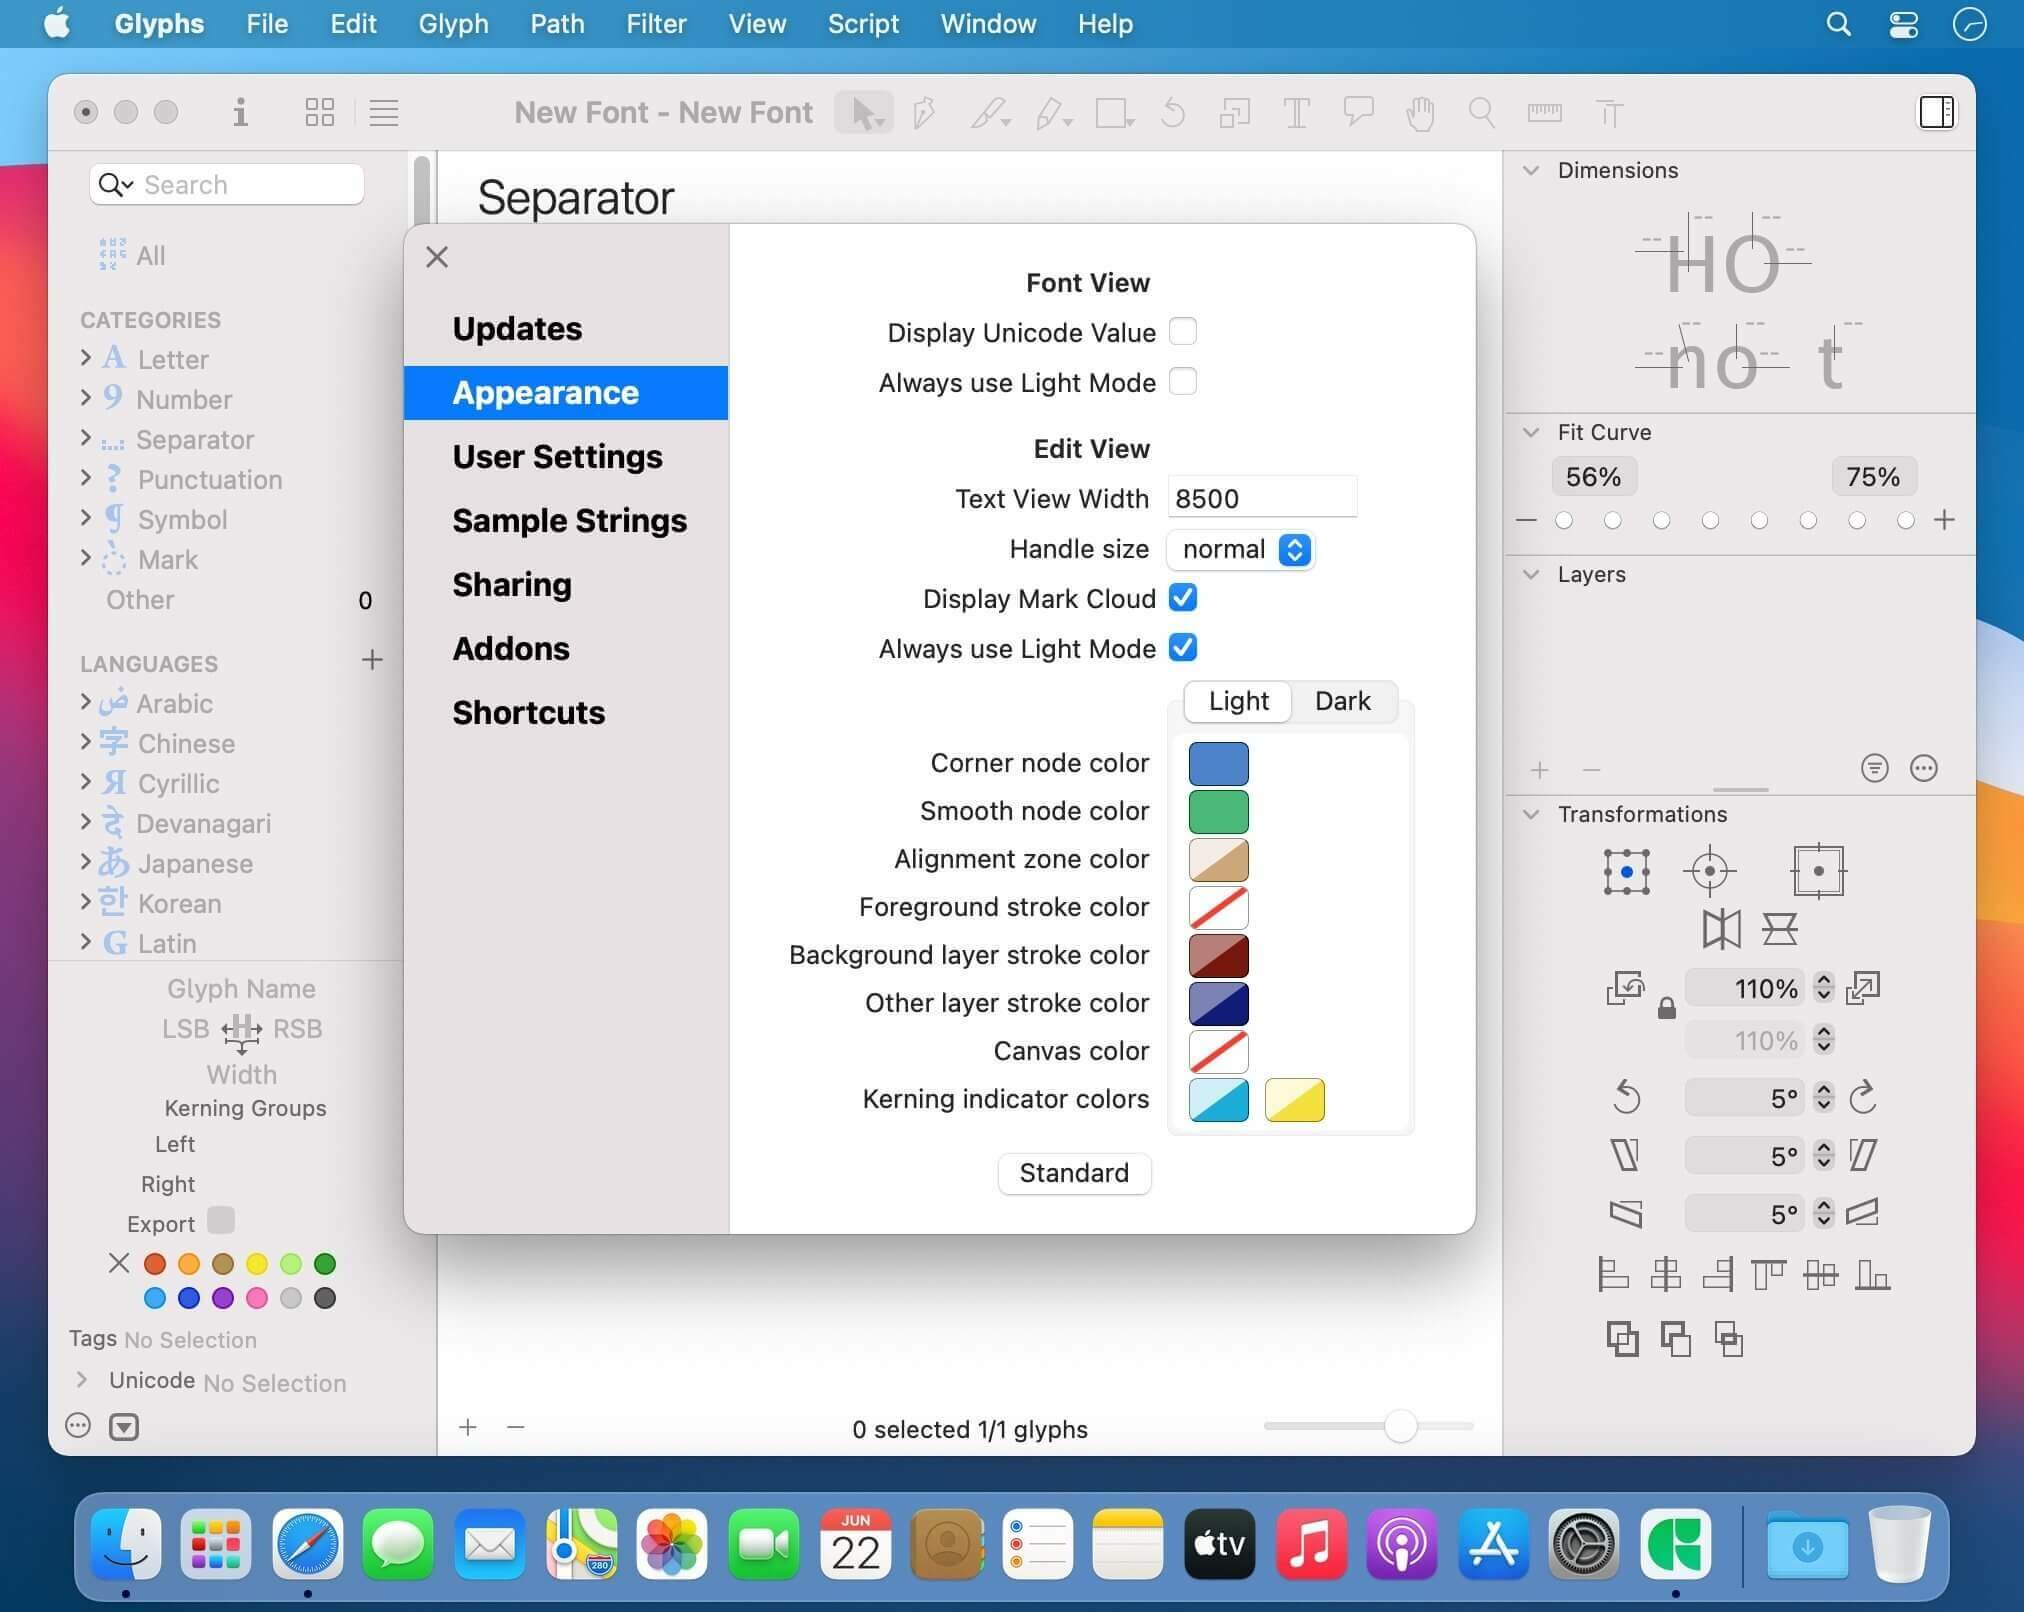Select the Hand tool

[1420, 113]
